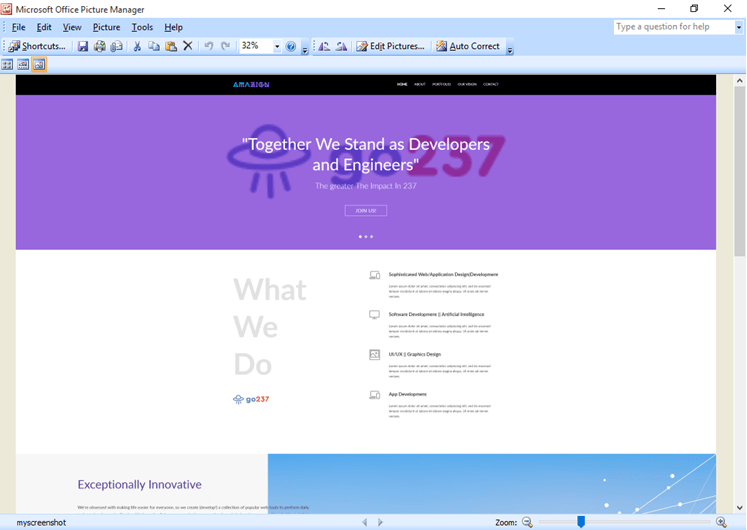This screenshot has height=530, width=747.
Task: Click the vertical scrollbar down arrow
Action: click(x=739, y=508)
